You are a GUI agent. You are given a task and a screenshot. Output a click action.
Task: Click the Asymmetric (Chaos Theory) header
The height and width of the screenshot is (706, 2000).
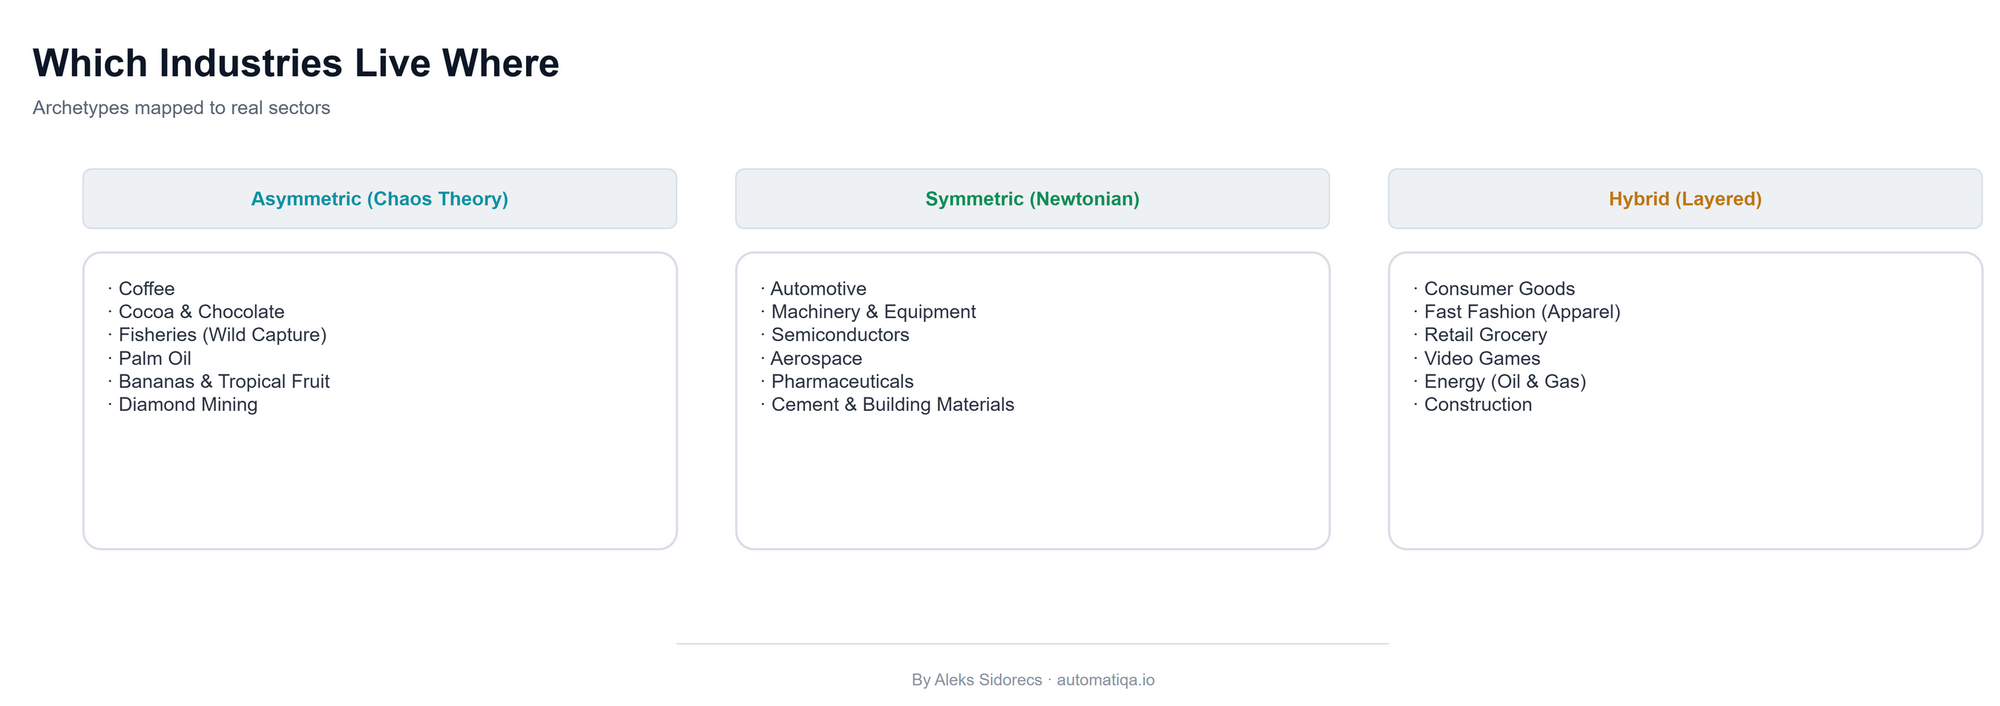click(379, 199)
